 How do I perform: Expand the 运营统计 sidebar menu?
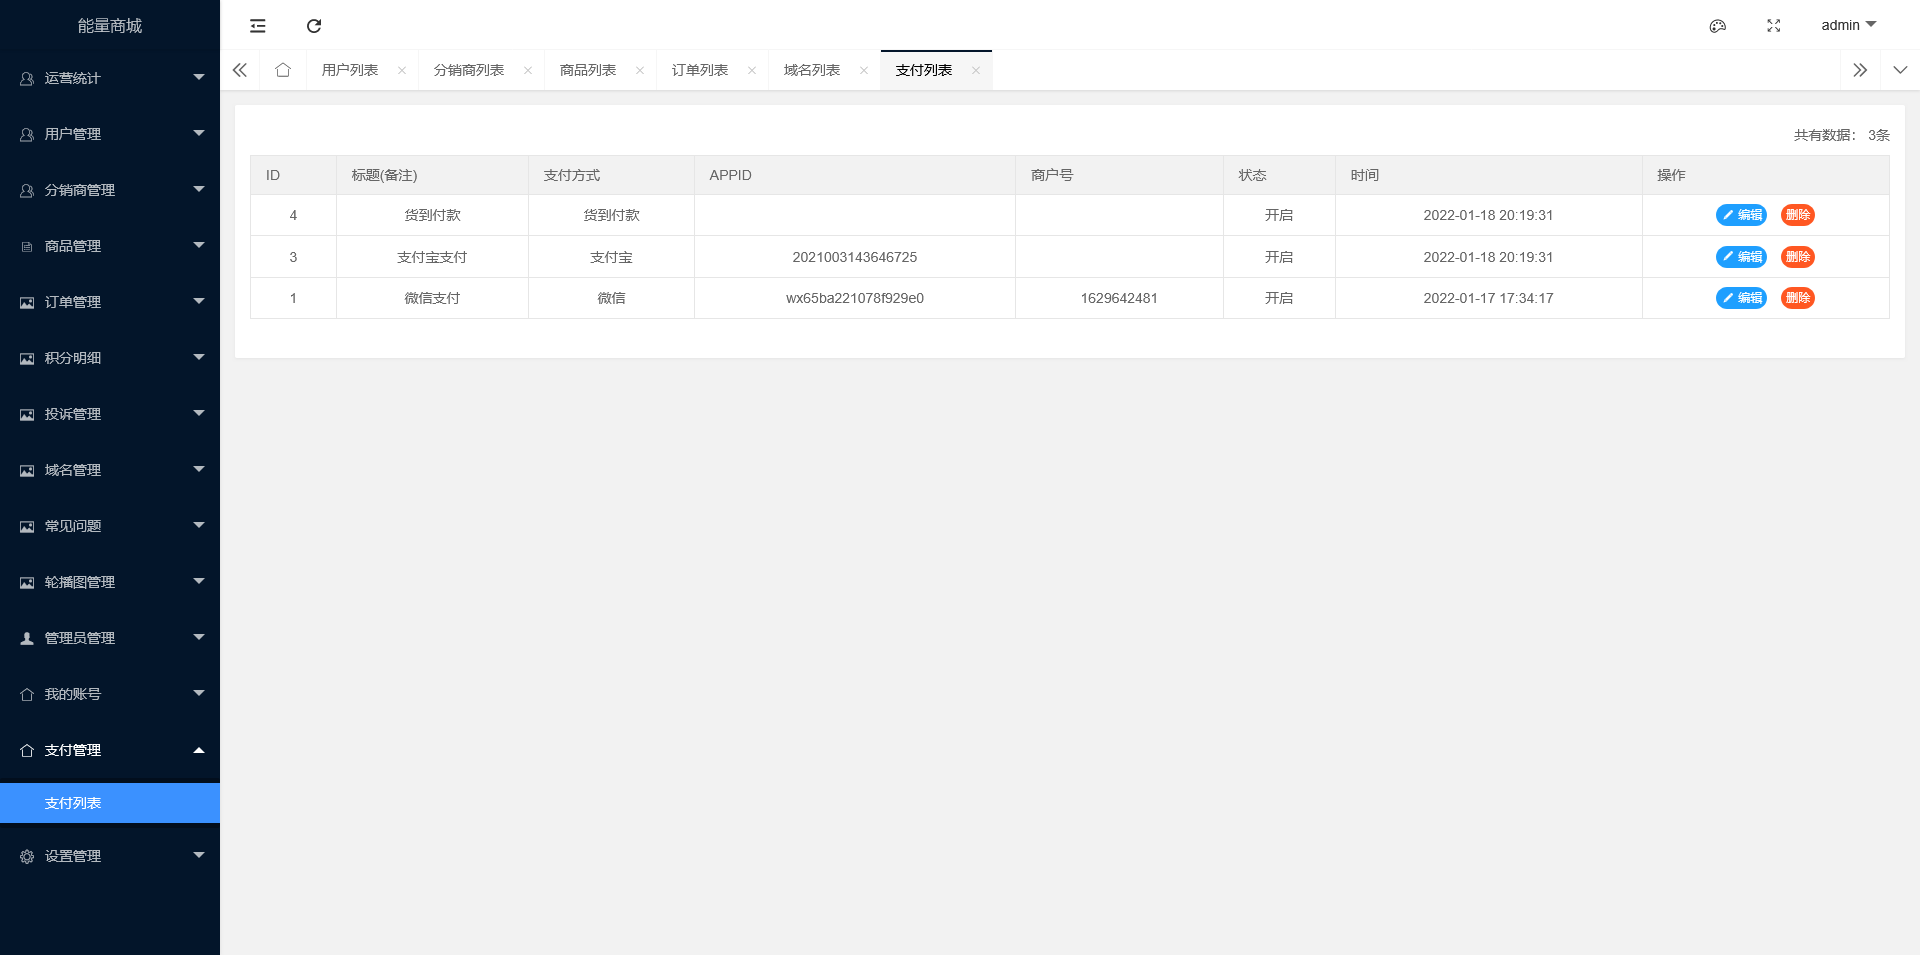coord(110,78)
